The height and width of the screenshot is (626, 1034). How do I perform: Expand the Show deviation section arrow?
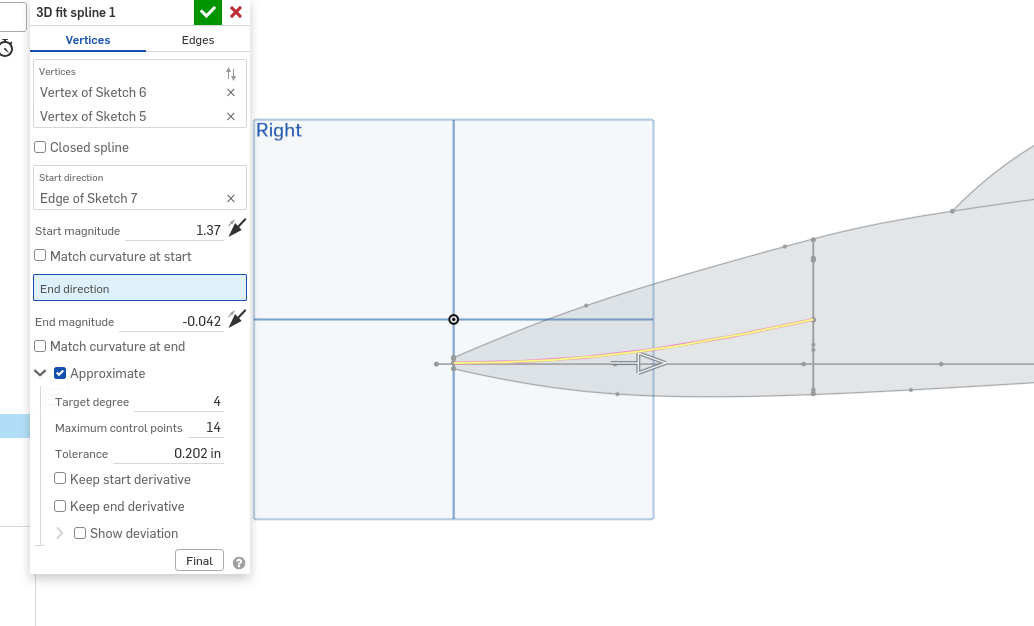pyautogui.click(x=60, y=534)
